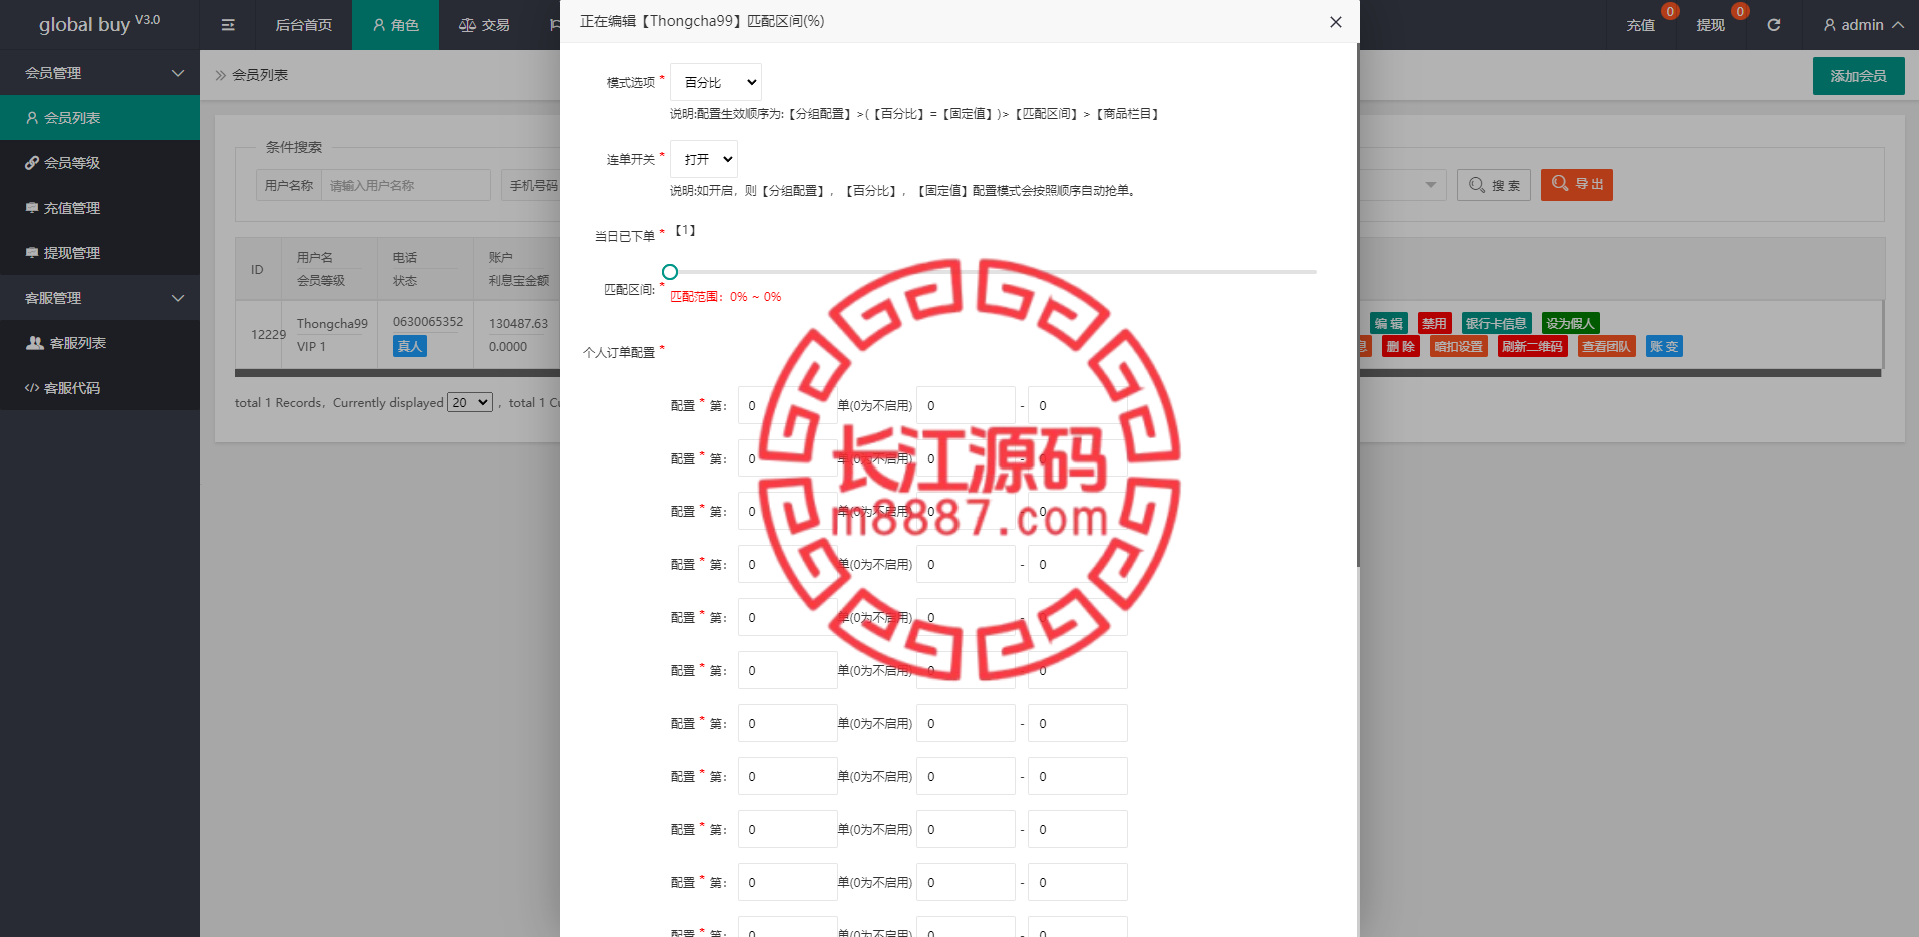Click the code icon beside 客服代码
1919x937 pixels.
tap(32, 388)
